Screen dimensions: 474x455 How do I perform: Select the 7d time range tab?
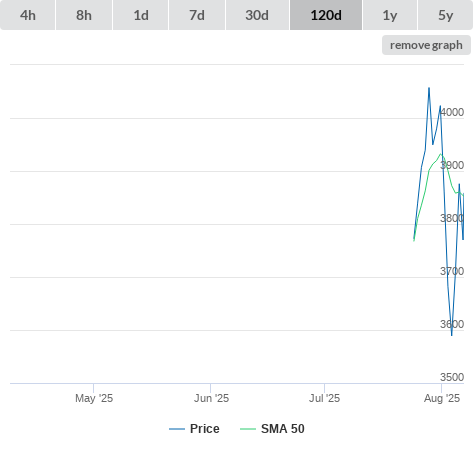197,15
